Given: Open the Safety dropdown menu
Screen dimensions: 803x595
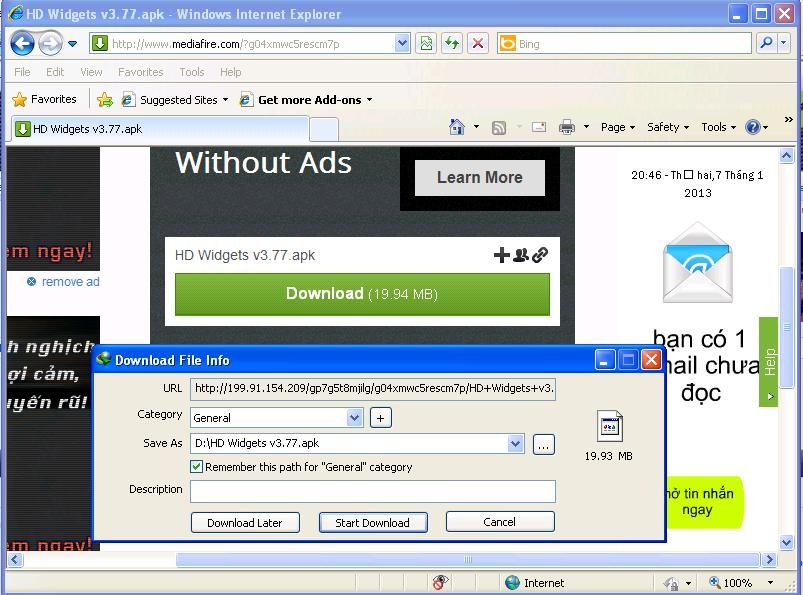Looking at the screenshot, I should tap(668, 127).
